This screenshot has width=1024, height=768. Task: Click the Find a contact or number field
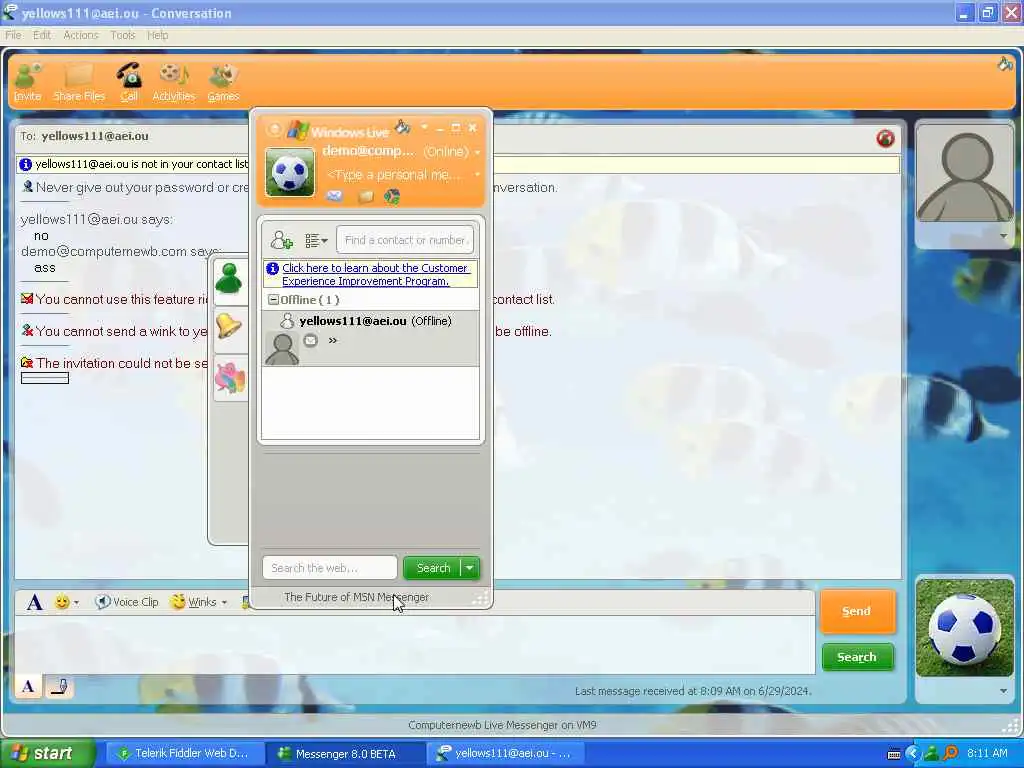pos(405,240)
